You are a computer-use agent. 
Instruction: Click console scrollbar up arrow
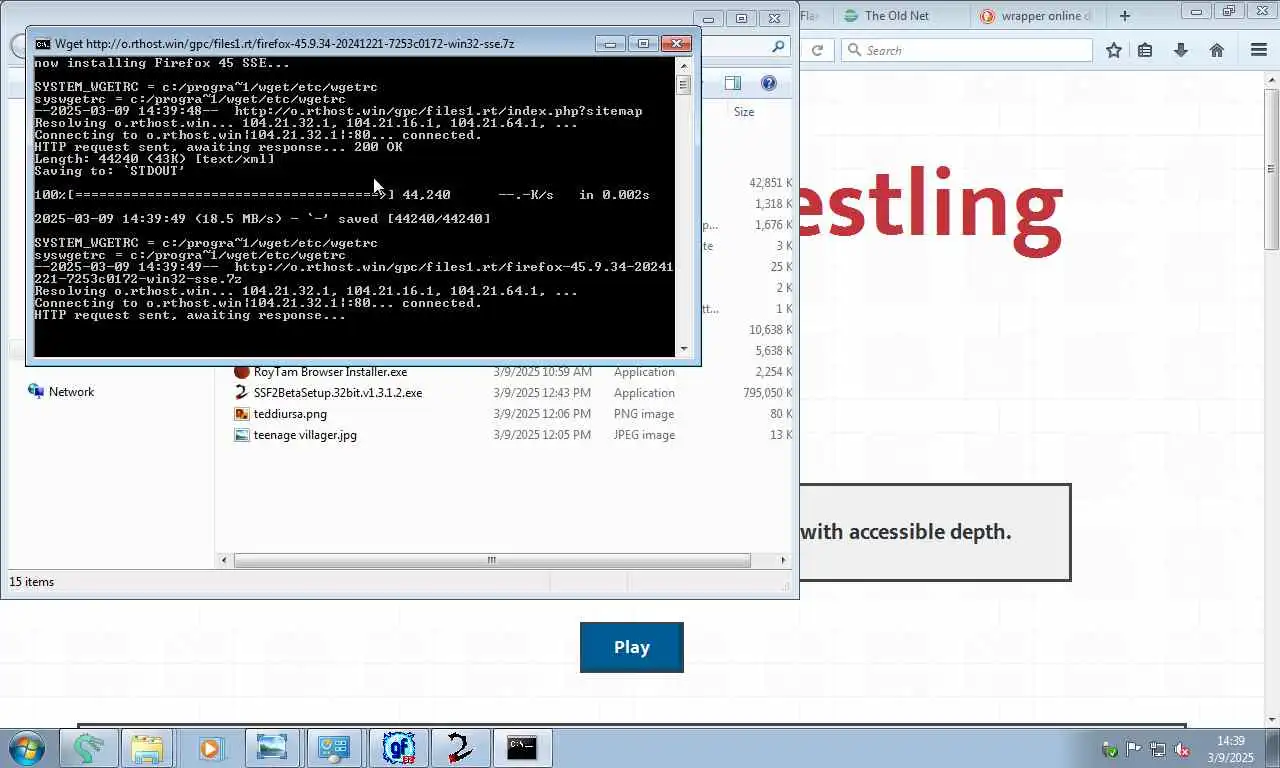click(684, 64)
